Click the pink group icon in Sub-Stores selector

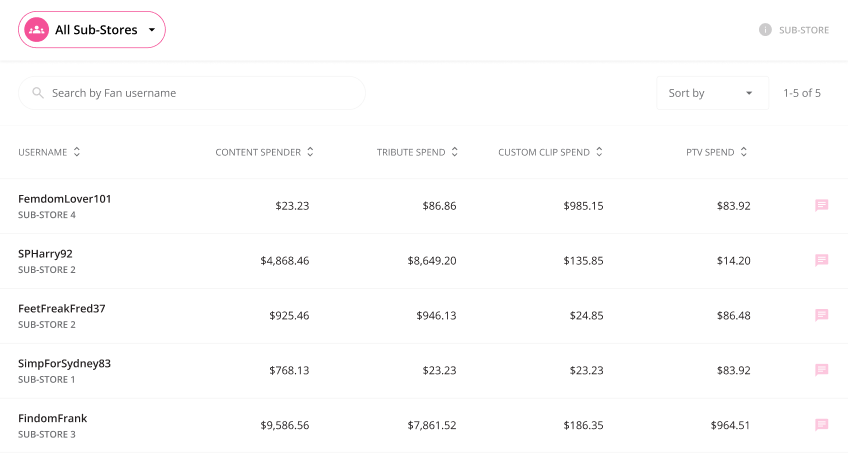click(37, 30)
